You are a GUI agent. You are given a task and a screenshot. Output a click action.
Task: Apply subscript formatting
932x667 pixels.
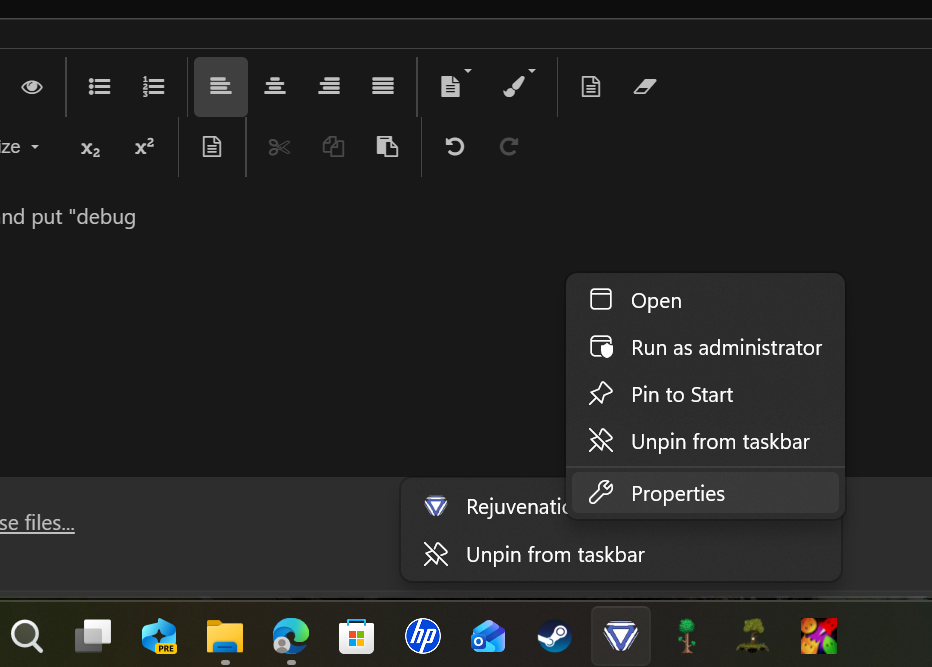90,147
